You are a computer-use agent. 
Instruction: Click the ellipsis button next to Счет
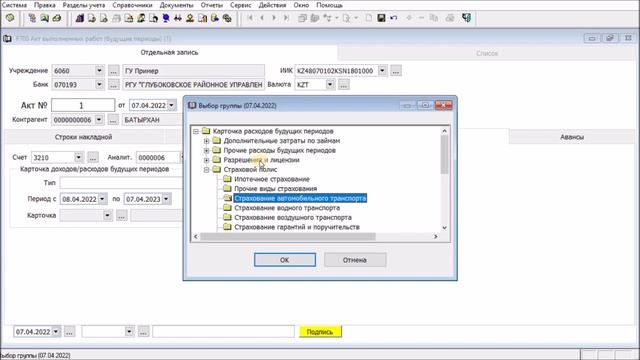[x=93, y=157]
